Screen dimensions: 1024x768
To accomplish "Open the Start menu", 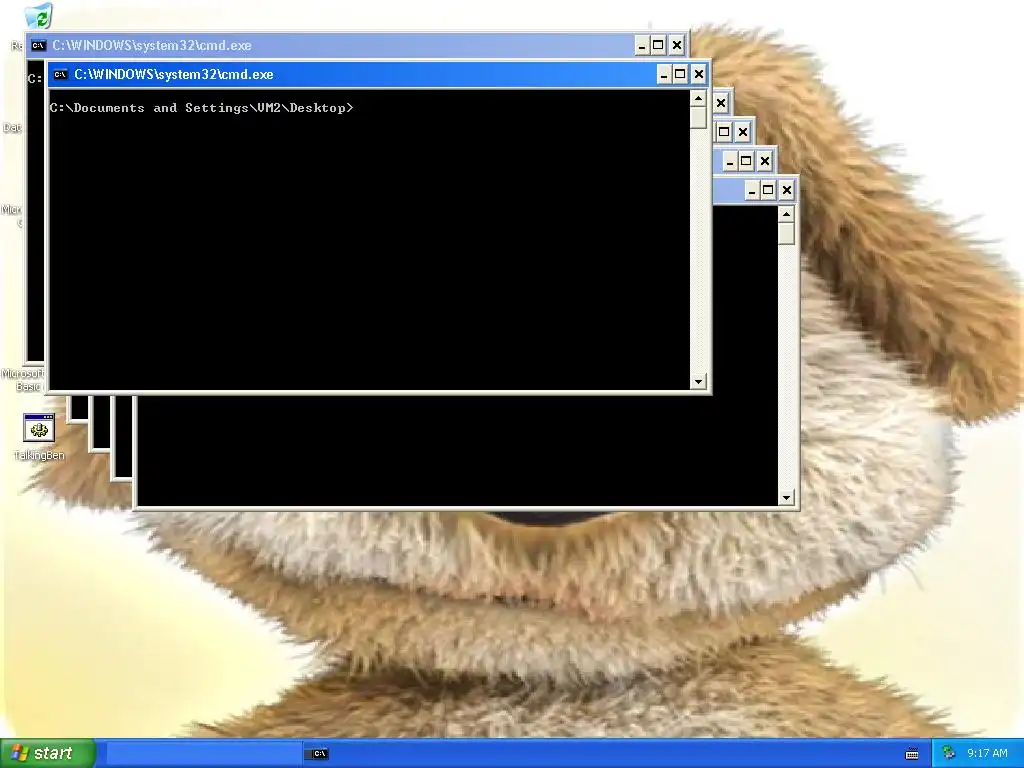I will click(x=48, y=753).
